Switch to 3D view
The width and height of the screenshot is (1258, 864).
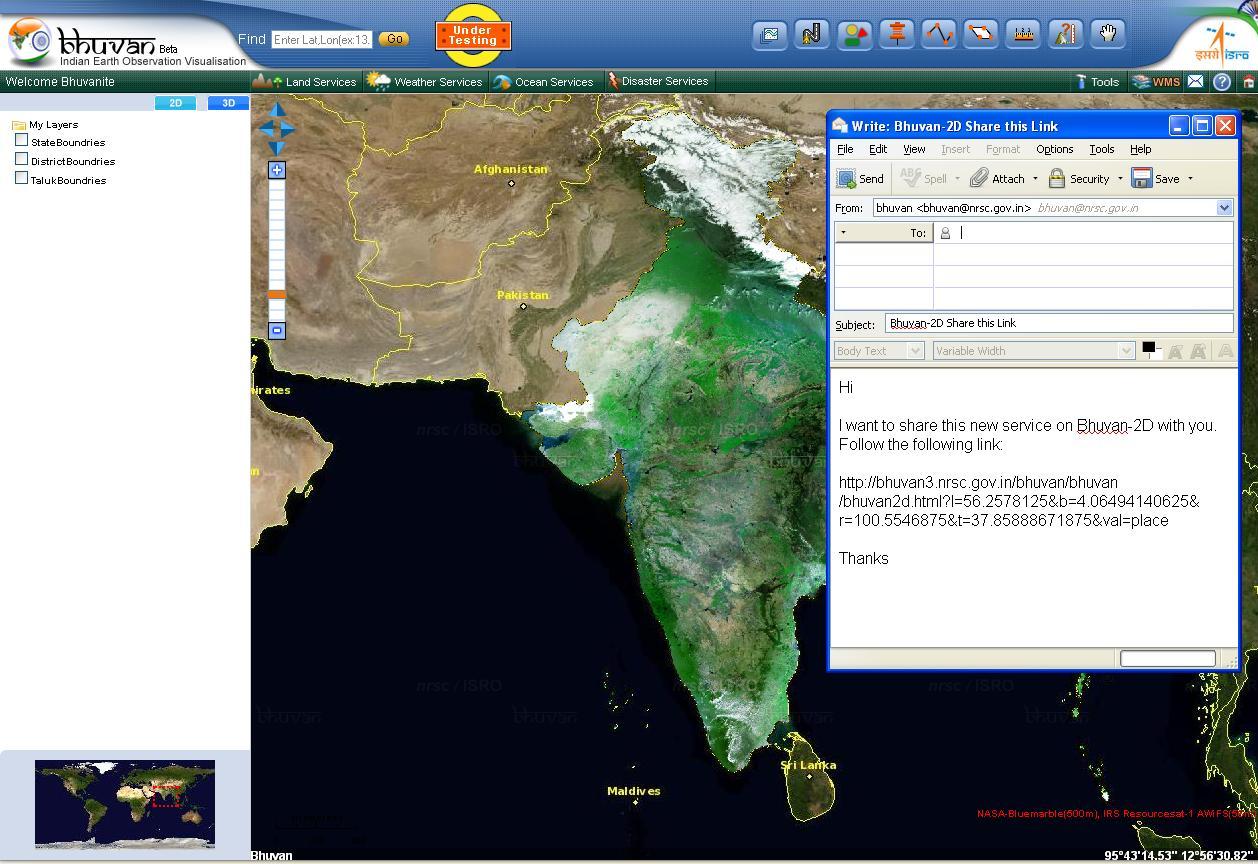(x=228, y=103)
